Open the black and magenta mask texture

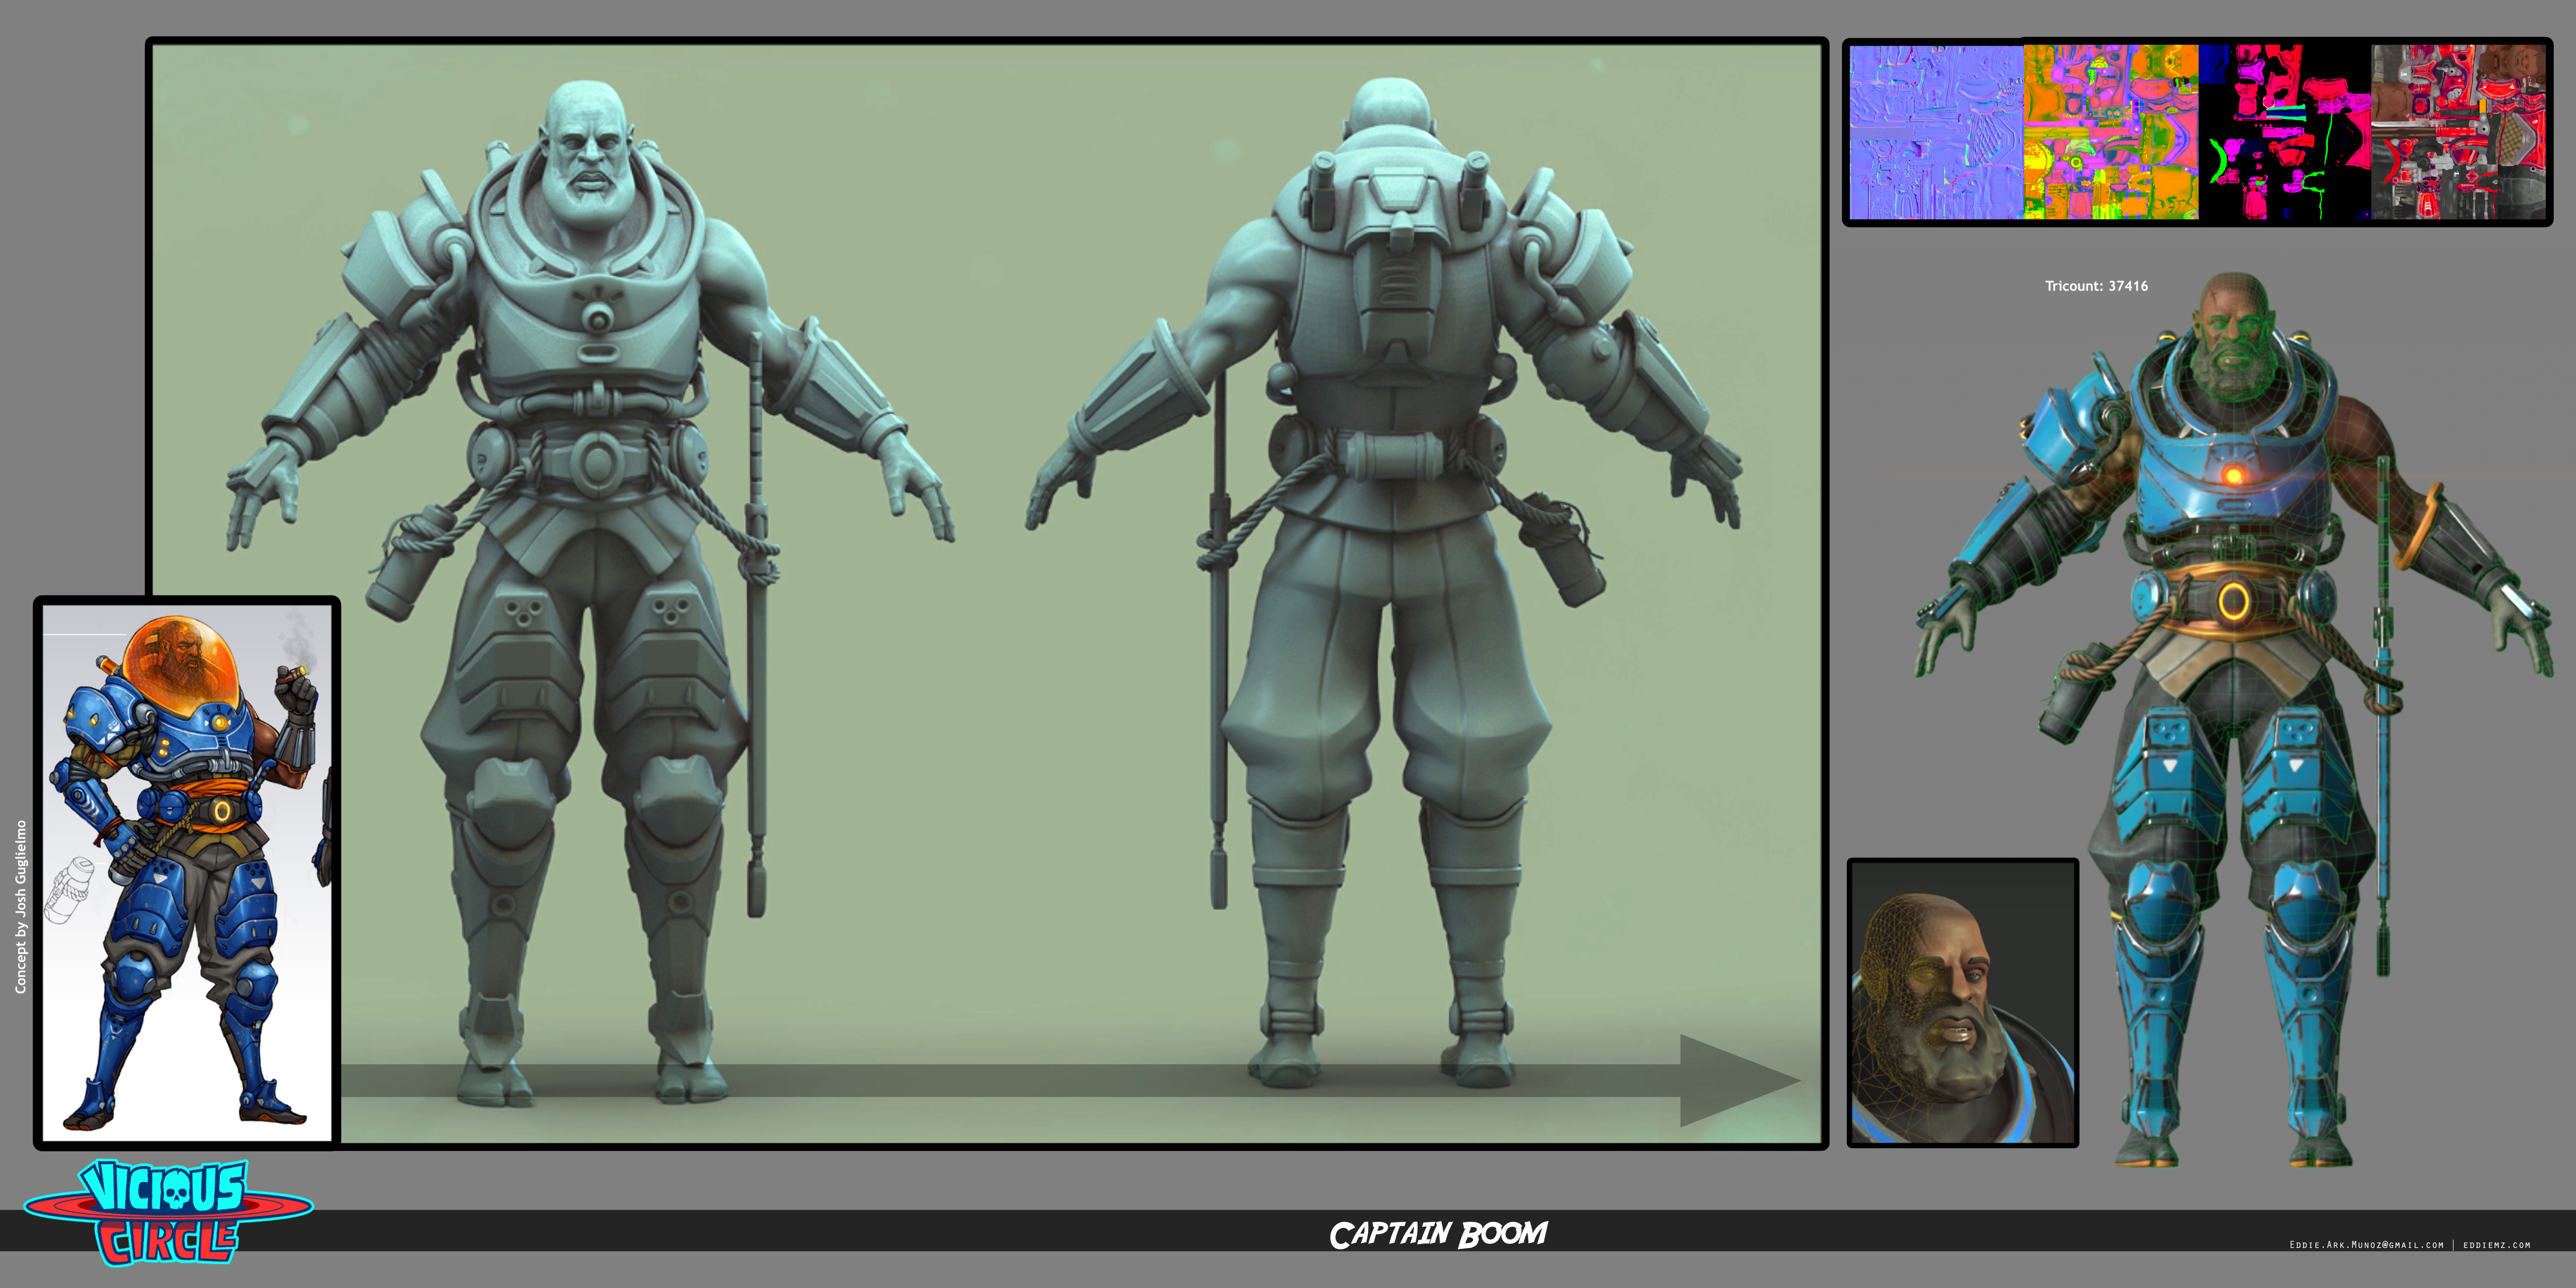(x=2285, y=132)
